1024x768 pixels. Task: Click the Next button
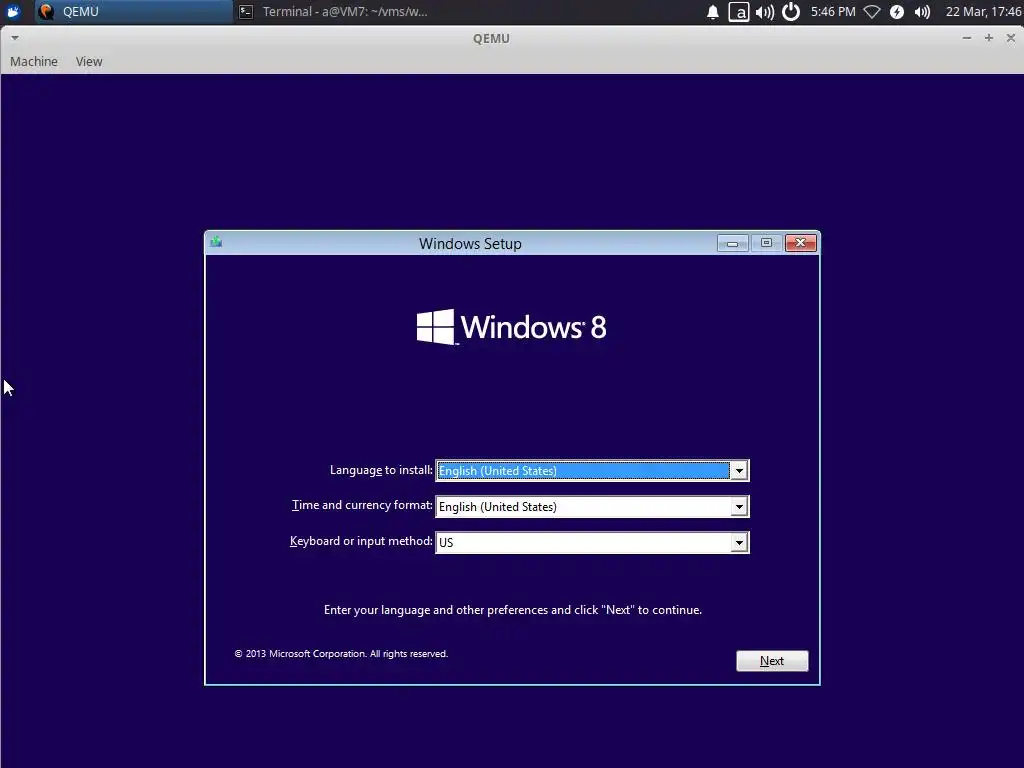[772, 661]
